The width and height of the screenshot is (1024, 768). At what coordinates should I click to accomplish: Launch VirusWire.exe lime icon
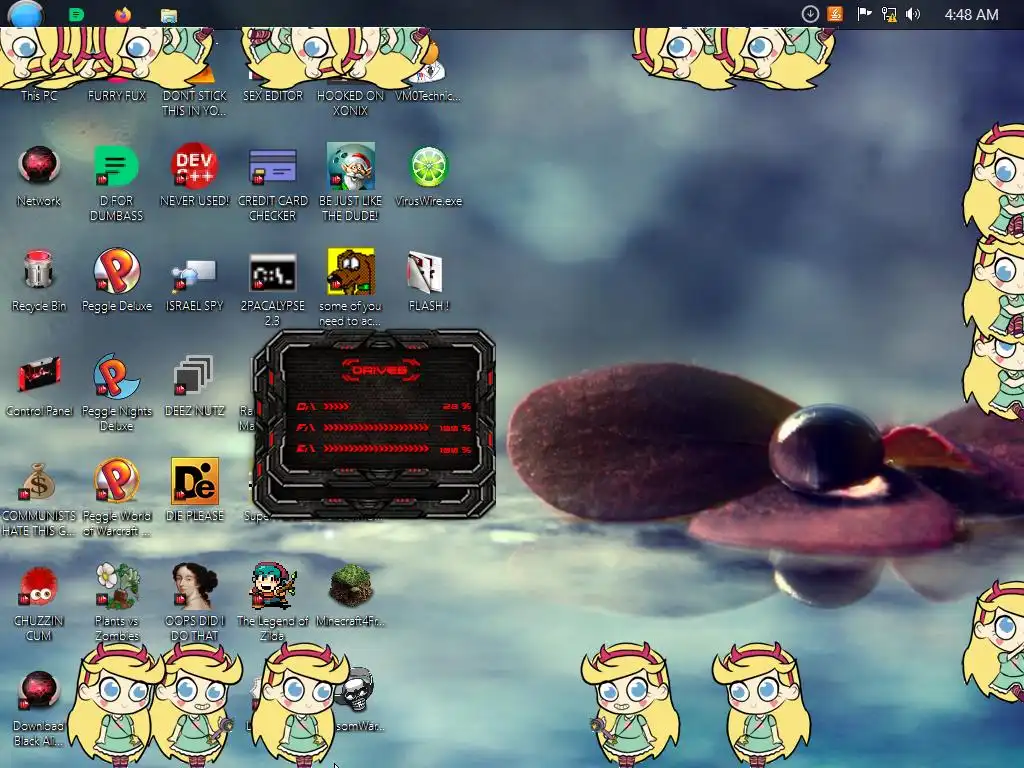pos(428,166)
